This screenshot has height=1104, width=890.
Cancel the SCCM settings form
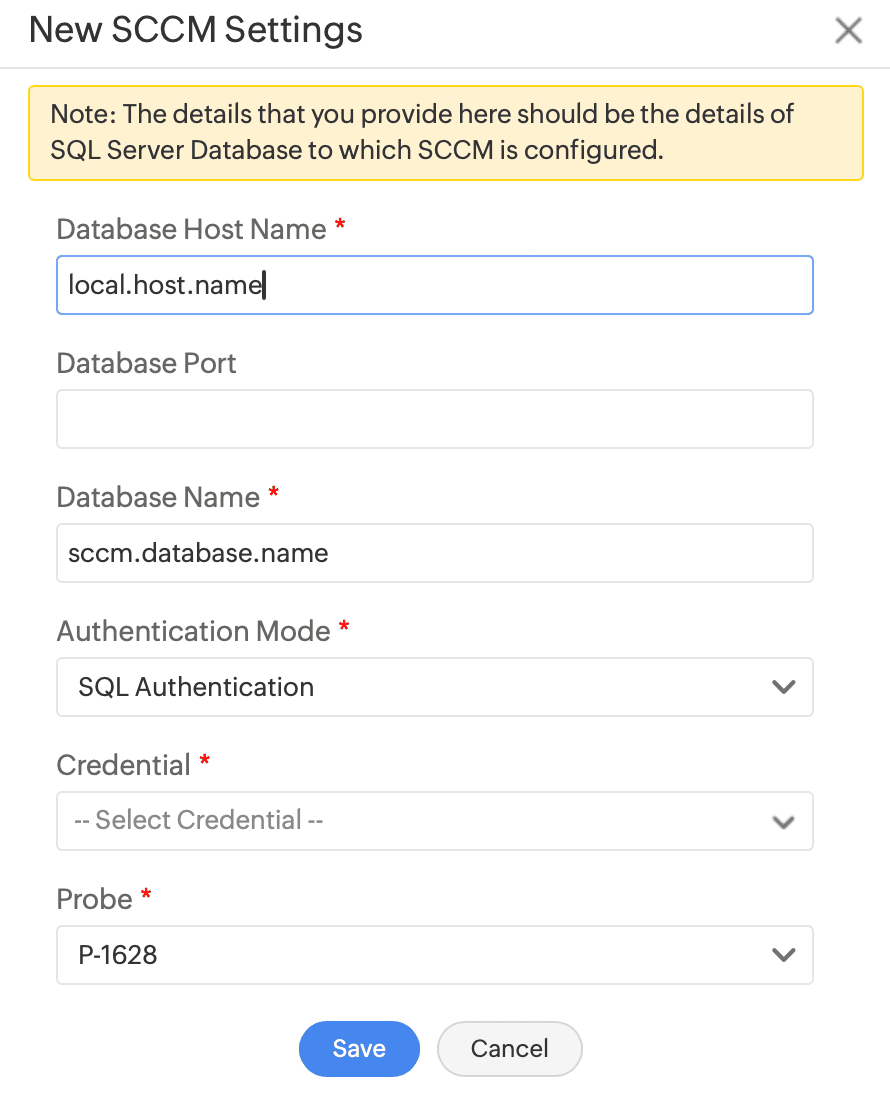click(509, 1048)
